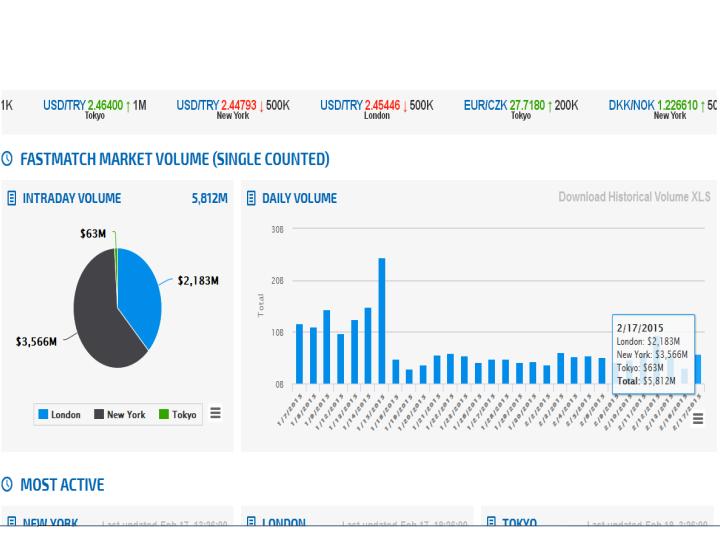Download Historical Volume XLS
720x540 pixels.
(x=634, y=198)
